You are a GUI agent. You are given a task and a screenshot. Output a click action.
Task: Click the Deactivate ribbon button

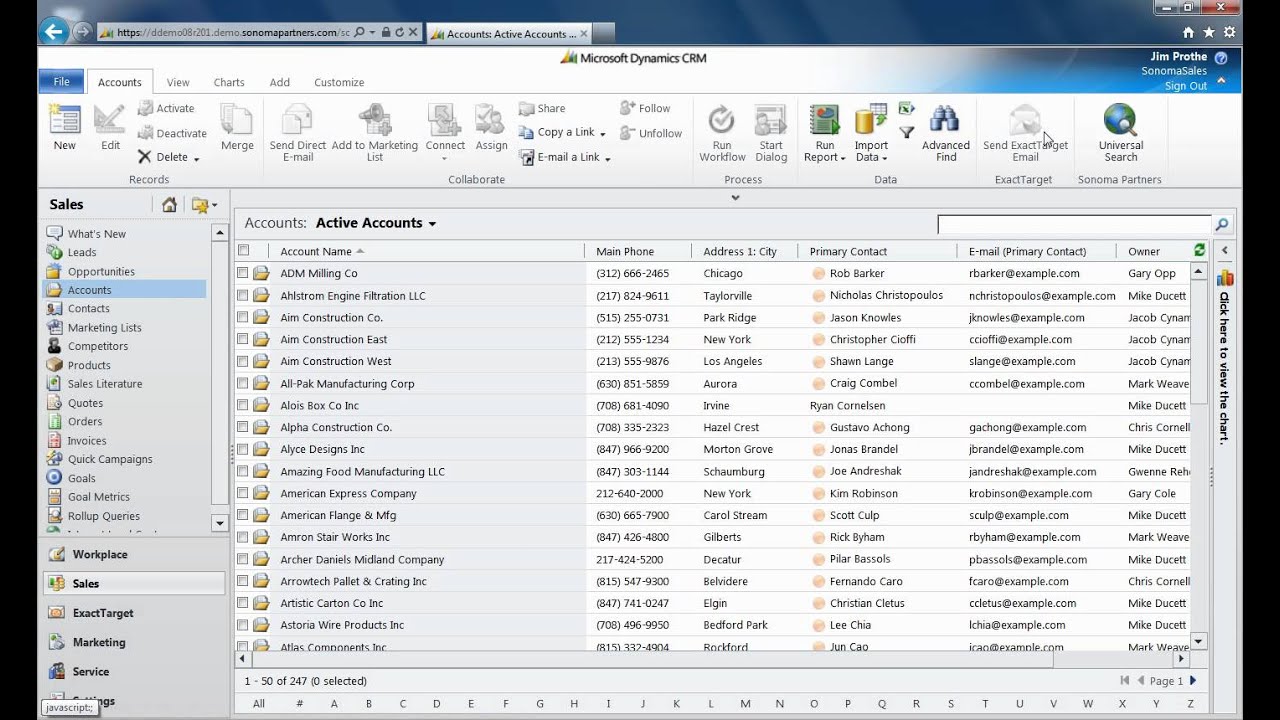[x=172, y=133]
